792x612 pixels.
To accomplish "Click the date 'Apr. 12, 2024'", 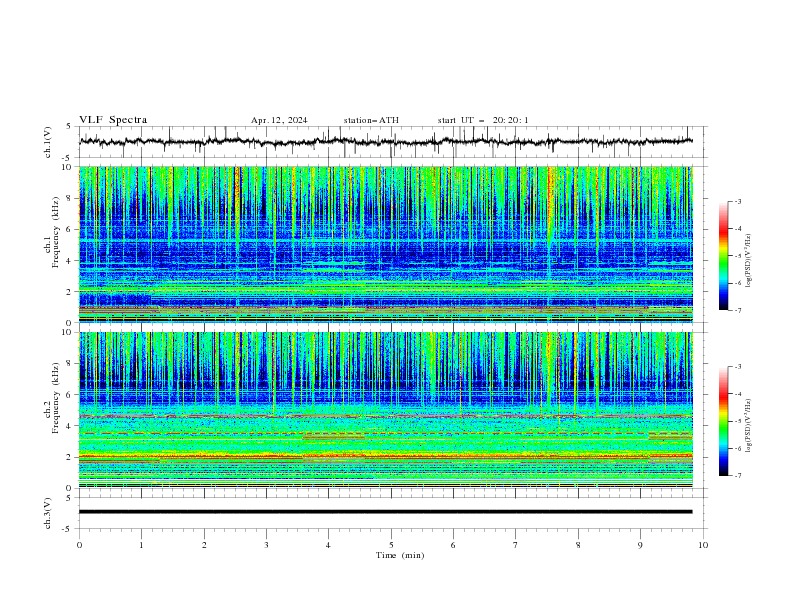I will click(x=279, y=120).
